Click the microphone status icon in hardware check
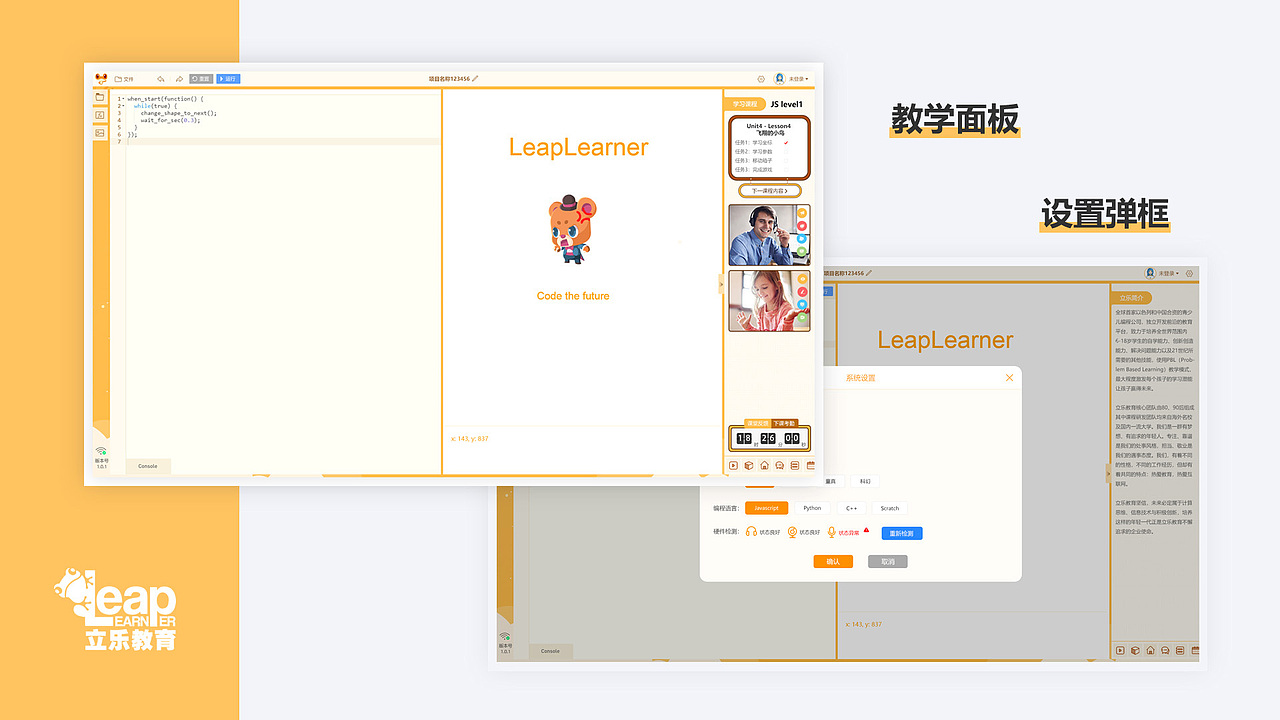Screen dimensions: 1280x720 pos(832,532)
